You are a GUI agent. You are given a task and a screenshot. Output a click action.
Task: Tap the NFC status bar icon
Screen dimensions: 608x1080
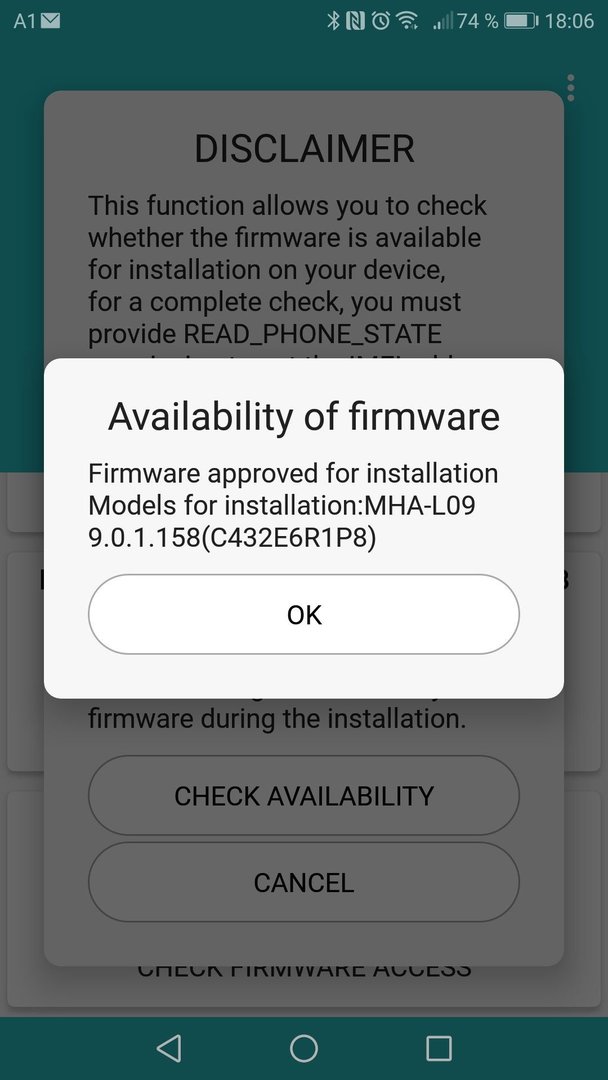[355, 21]
